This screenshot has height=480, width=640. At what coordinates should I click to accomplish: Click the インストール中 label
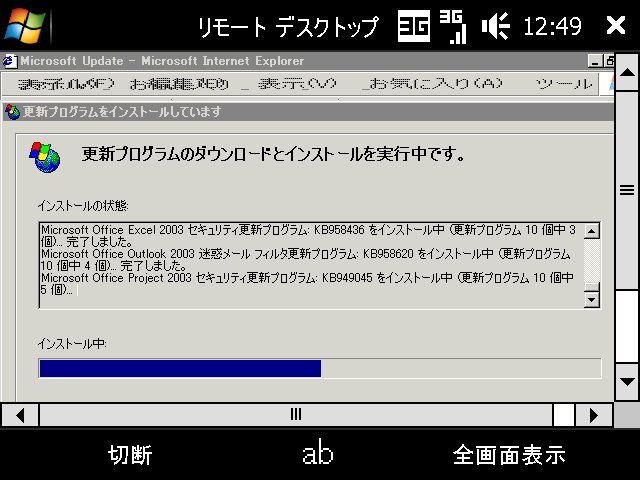coord(72,344)
